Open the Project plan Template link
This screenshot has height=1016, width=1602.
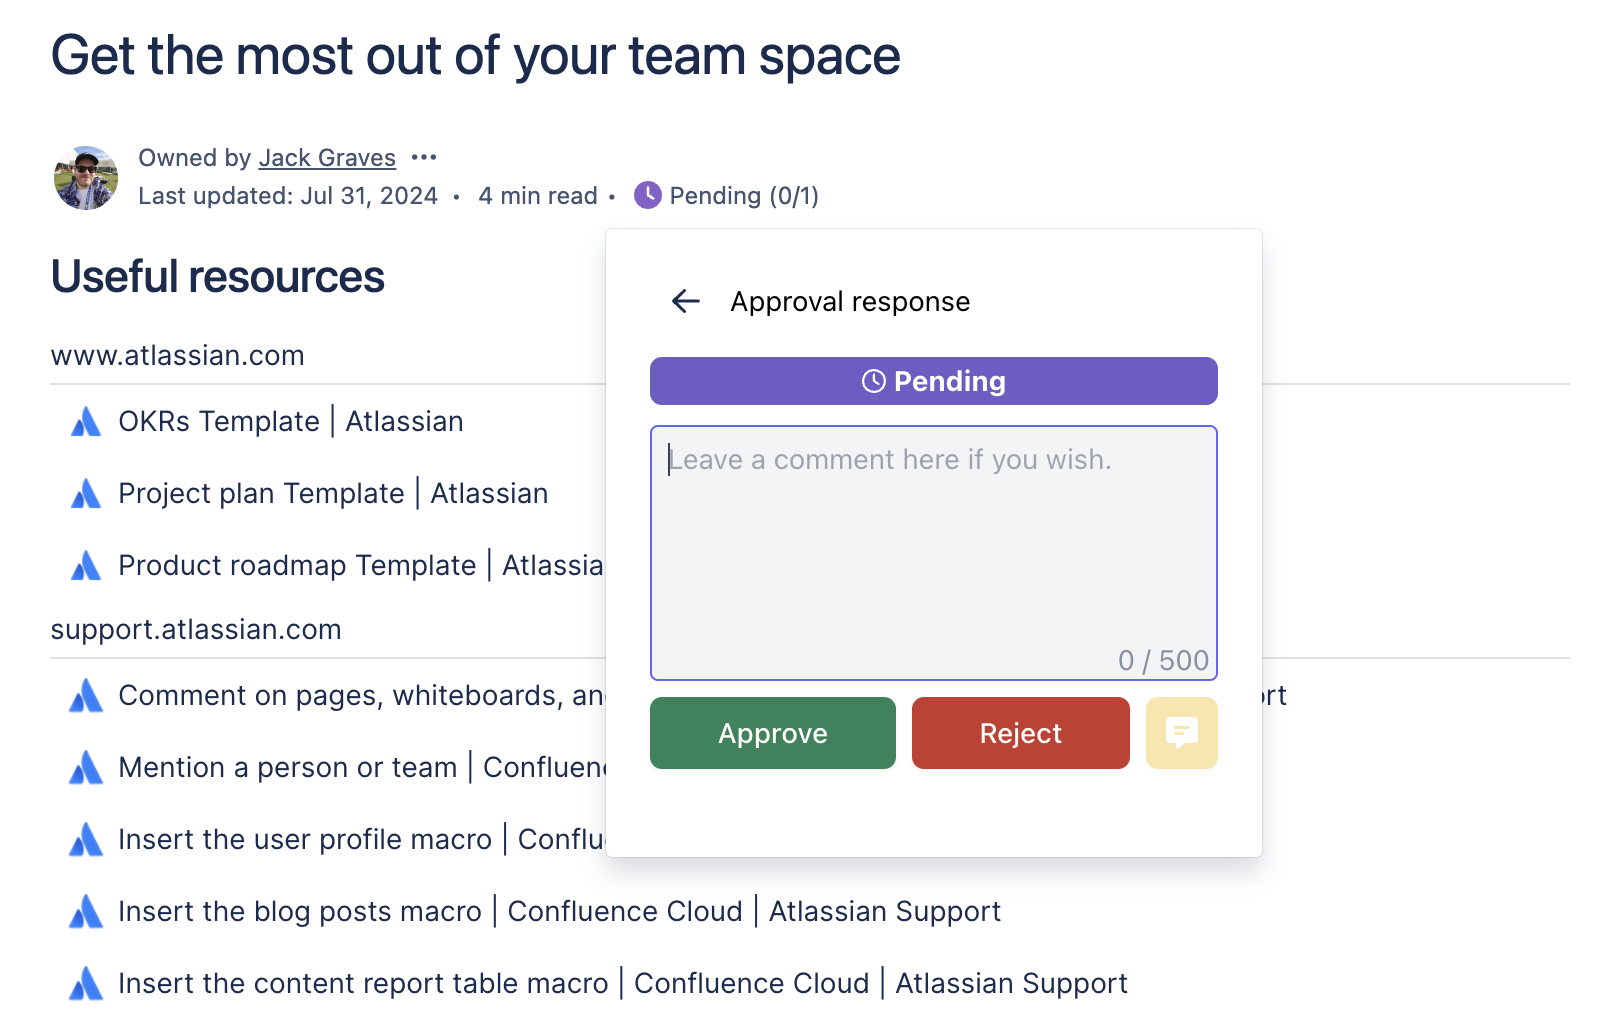point(332,493)
